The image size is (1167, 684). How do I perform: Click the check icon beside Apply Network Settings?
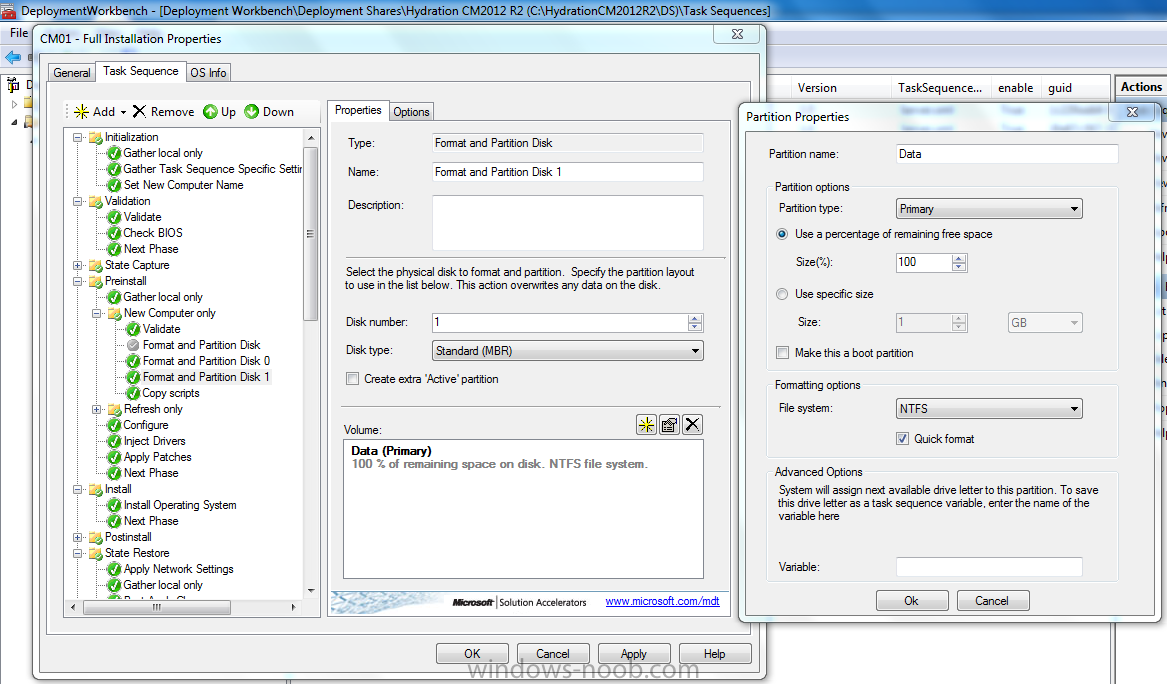115,569
